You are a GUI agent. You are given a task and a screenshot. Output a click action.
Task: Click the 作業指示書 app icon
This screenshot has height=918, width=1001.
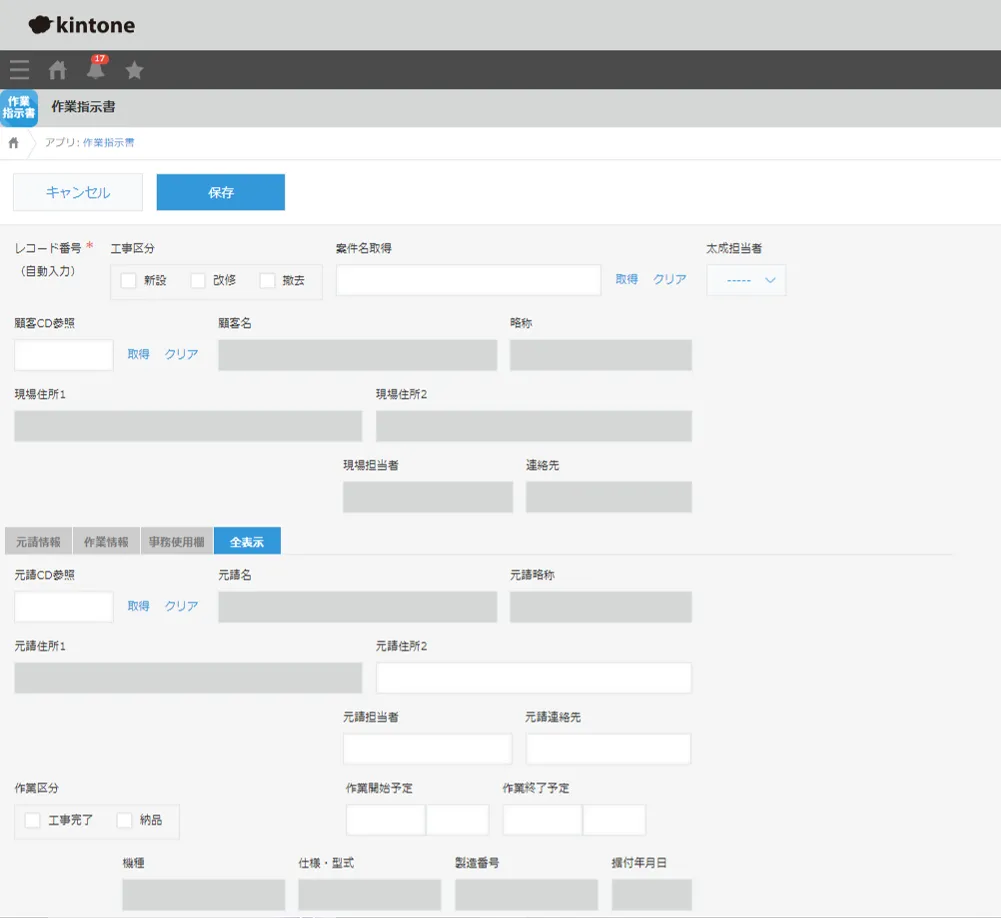tap(19, 108)
